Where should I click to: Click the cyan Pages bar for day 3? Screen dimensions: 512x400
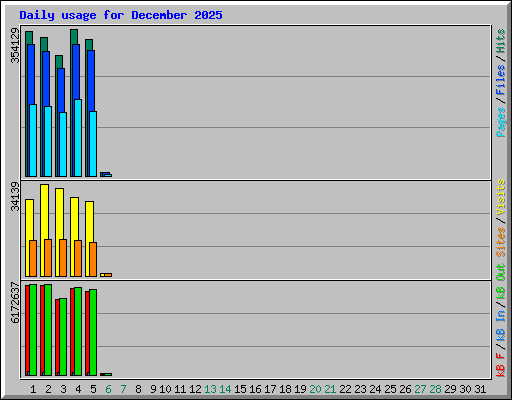tap(63, 144)
